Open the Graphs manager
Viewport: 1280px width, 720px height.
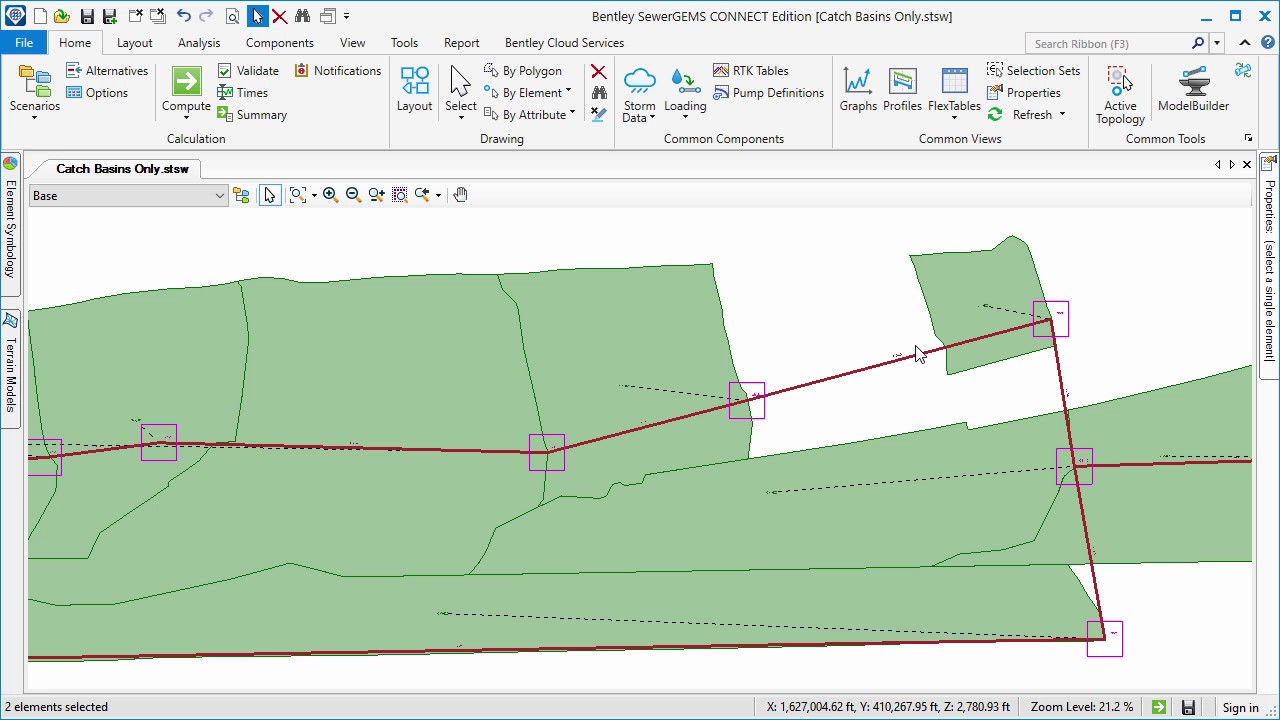click(x=858, y=90)
